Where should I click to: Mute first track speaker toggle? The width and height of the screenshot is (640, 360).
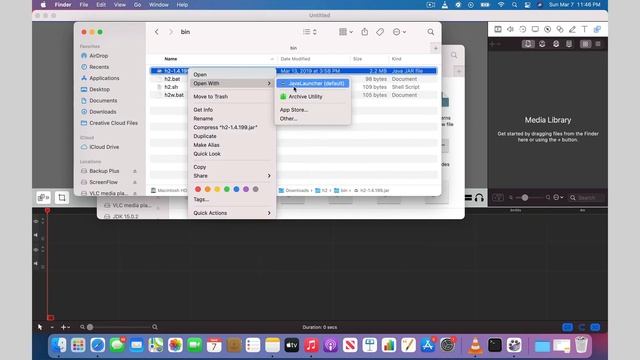pyautogui.click(x=36, y=235)
